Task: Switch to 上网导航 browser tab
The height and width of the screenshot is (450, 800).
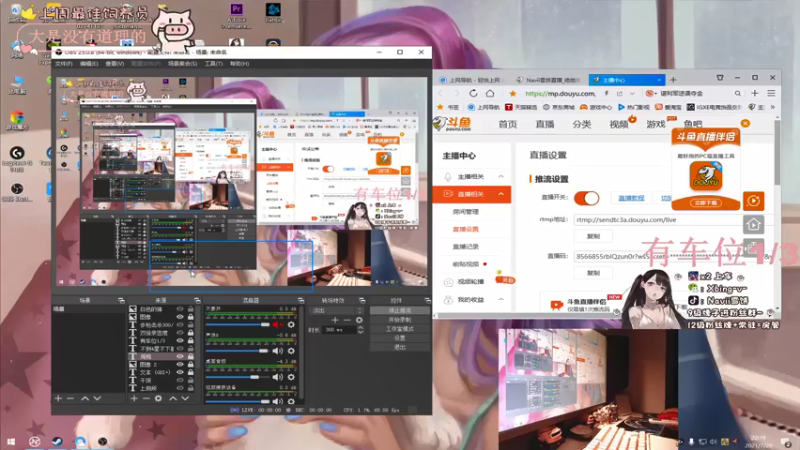Action: pyautogui.click(x=471, y=80)
